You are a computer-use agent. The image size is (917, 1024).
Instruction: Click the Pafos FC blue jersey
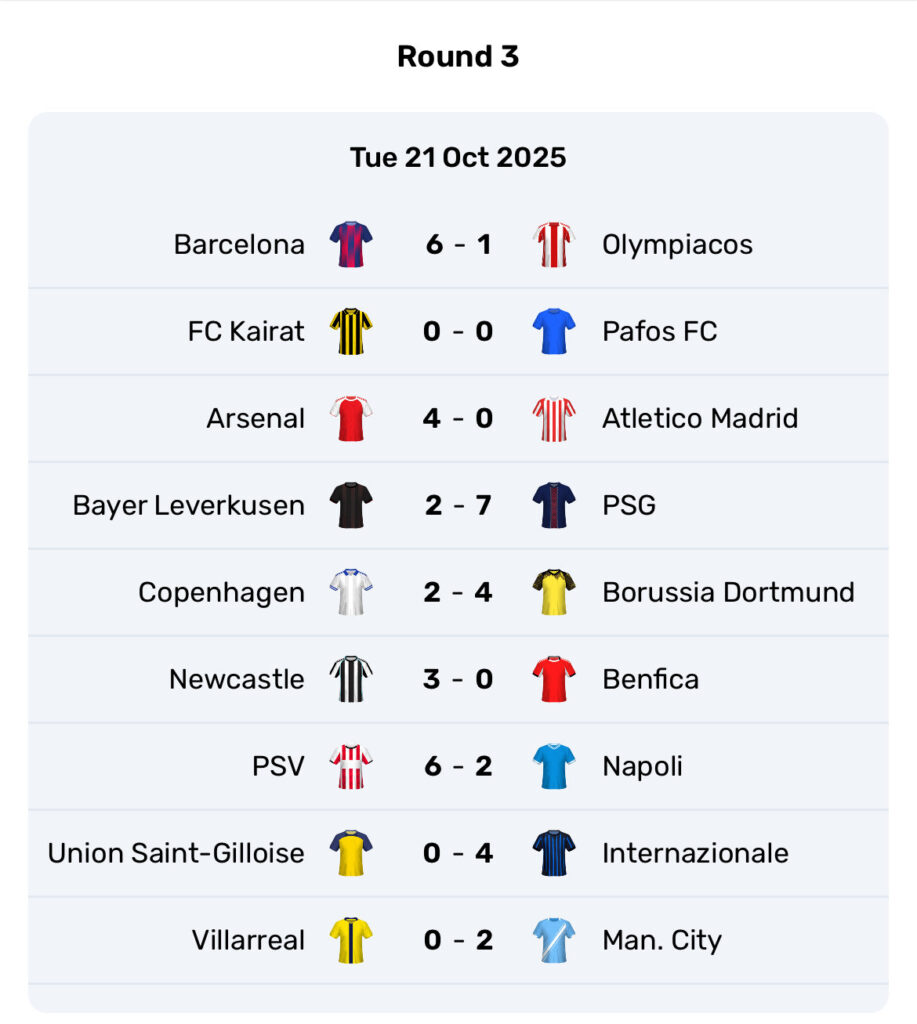554,332
